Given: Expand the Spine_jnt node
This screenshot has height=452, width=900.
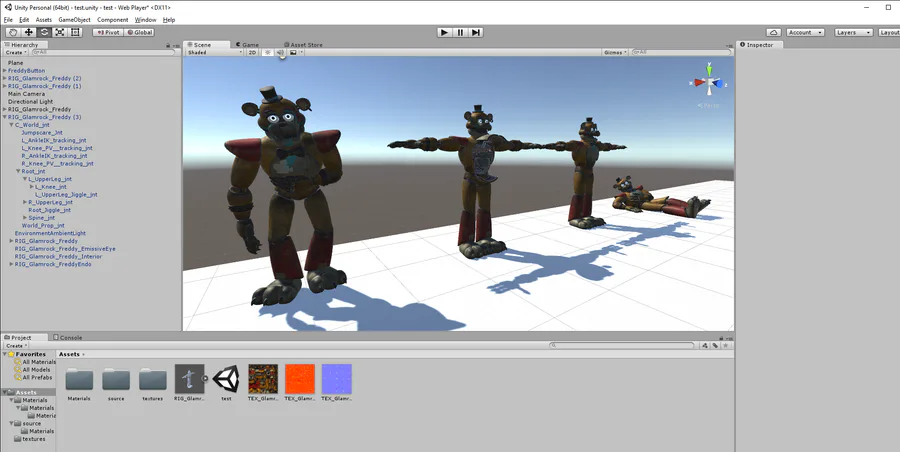Looking at the screenshot, I should point(25,218).
